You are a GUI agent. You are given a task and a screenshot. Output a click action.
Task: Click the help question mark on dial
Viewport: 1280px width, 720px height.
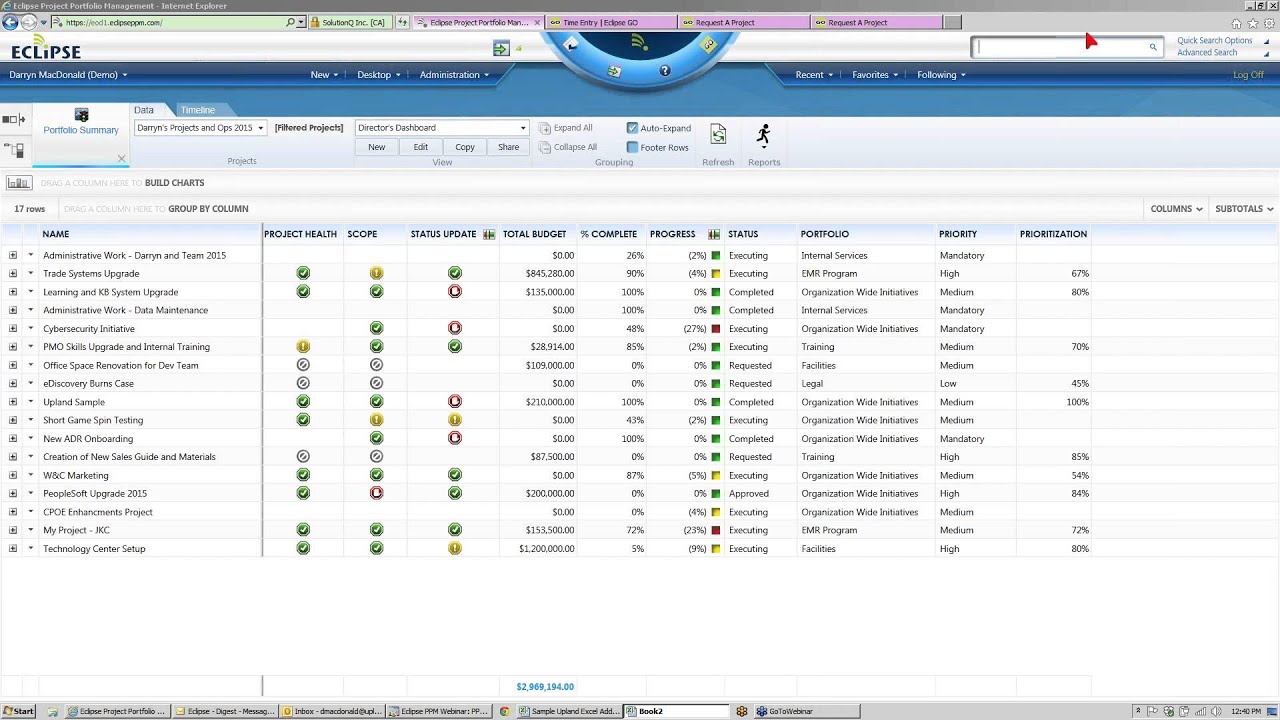[x=665, y=71]
